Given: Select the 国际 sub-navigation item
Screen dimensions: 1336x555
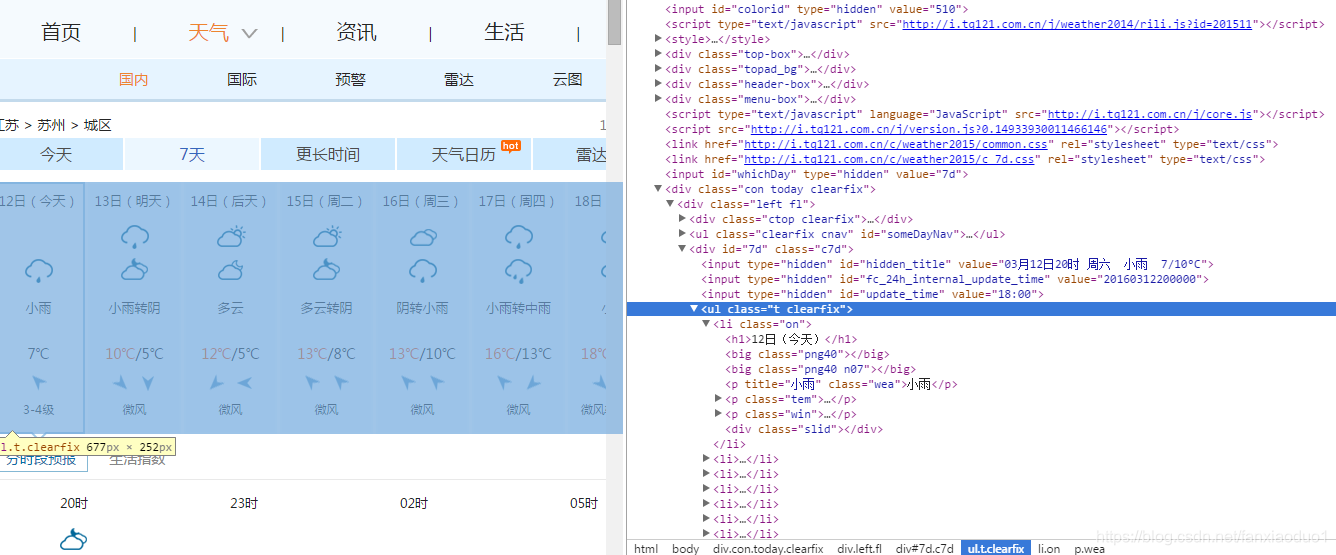Looking at the screenshot, I should [242, 80].
